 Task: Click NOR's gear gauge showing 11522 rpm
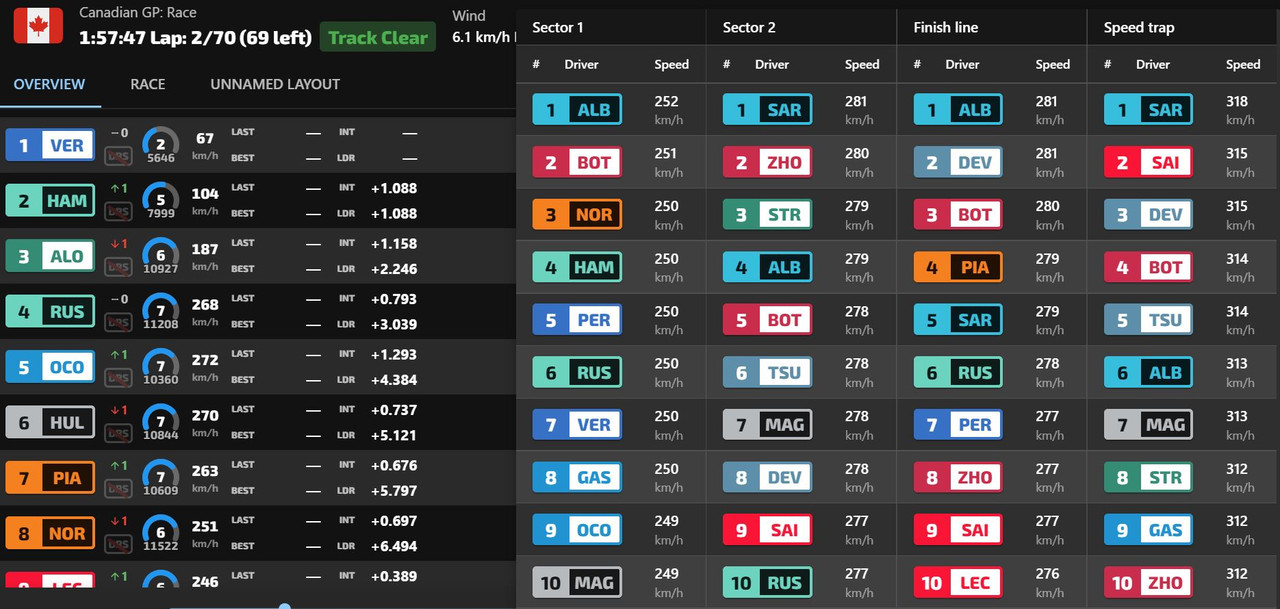click(160, 533)
